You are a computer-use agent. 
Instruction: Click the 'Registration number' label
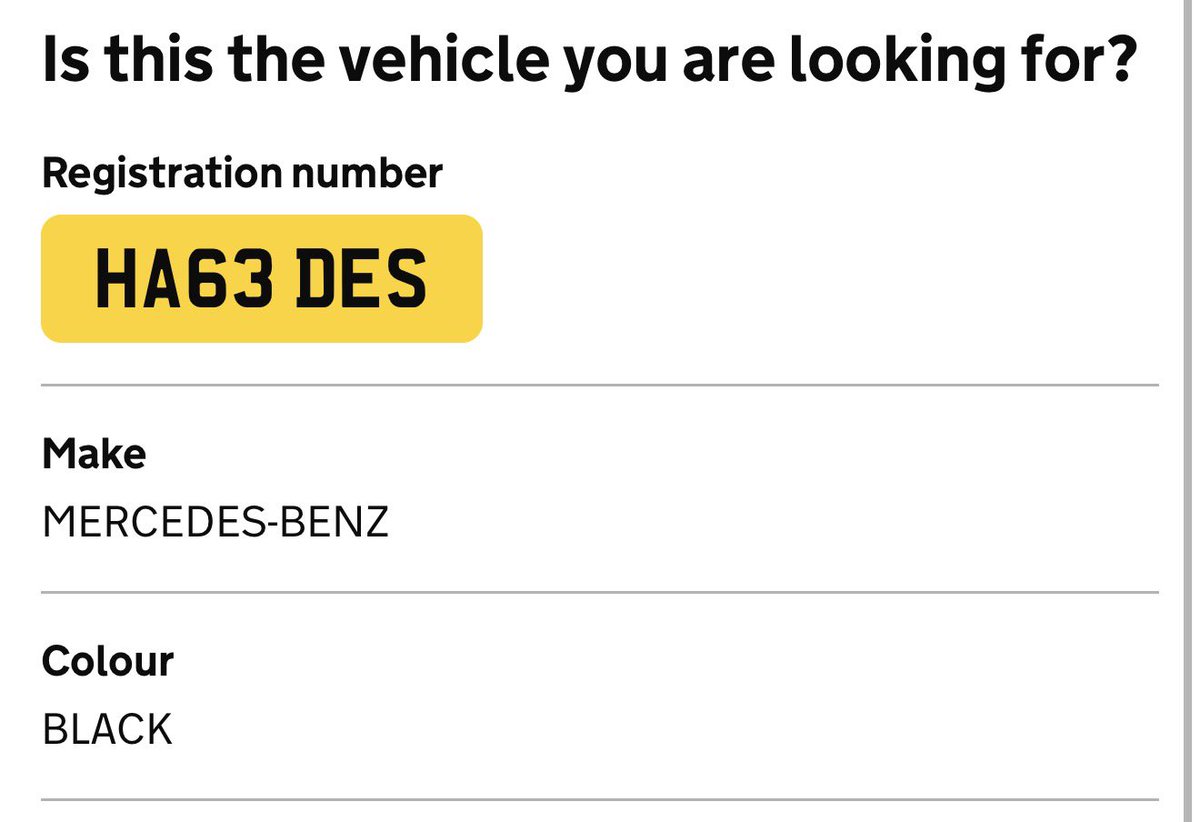point(242,173)
